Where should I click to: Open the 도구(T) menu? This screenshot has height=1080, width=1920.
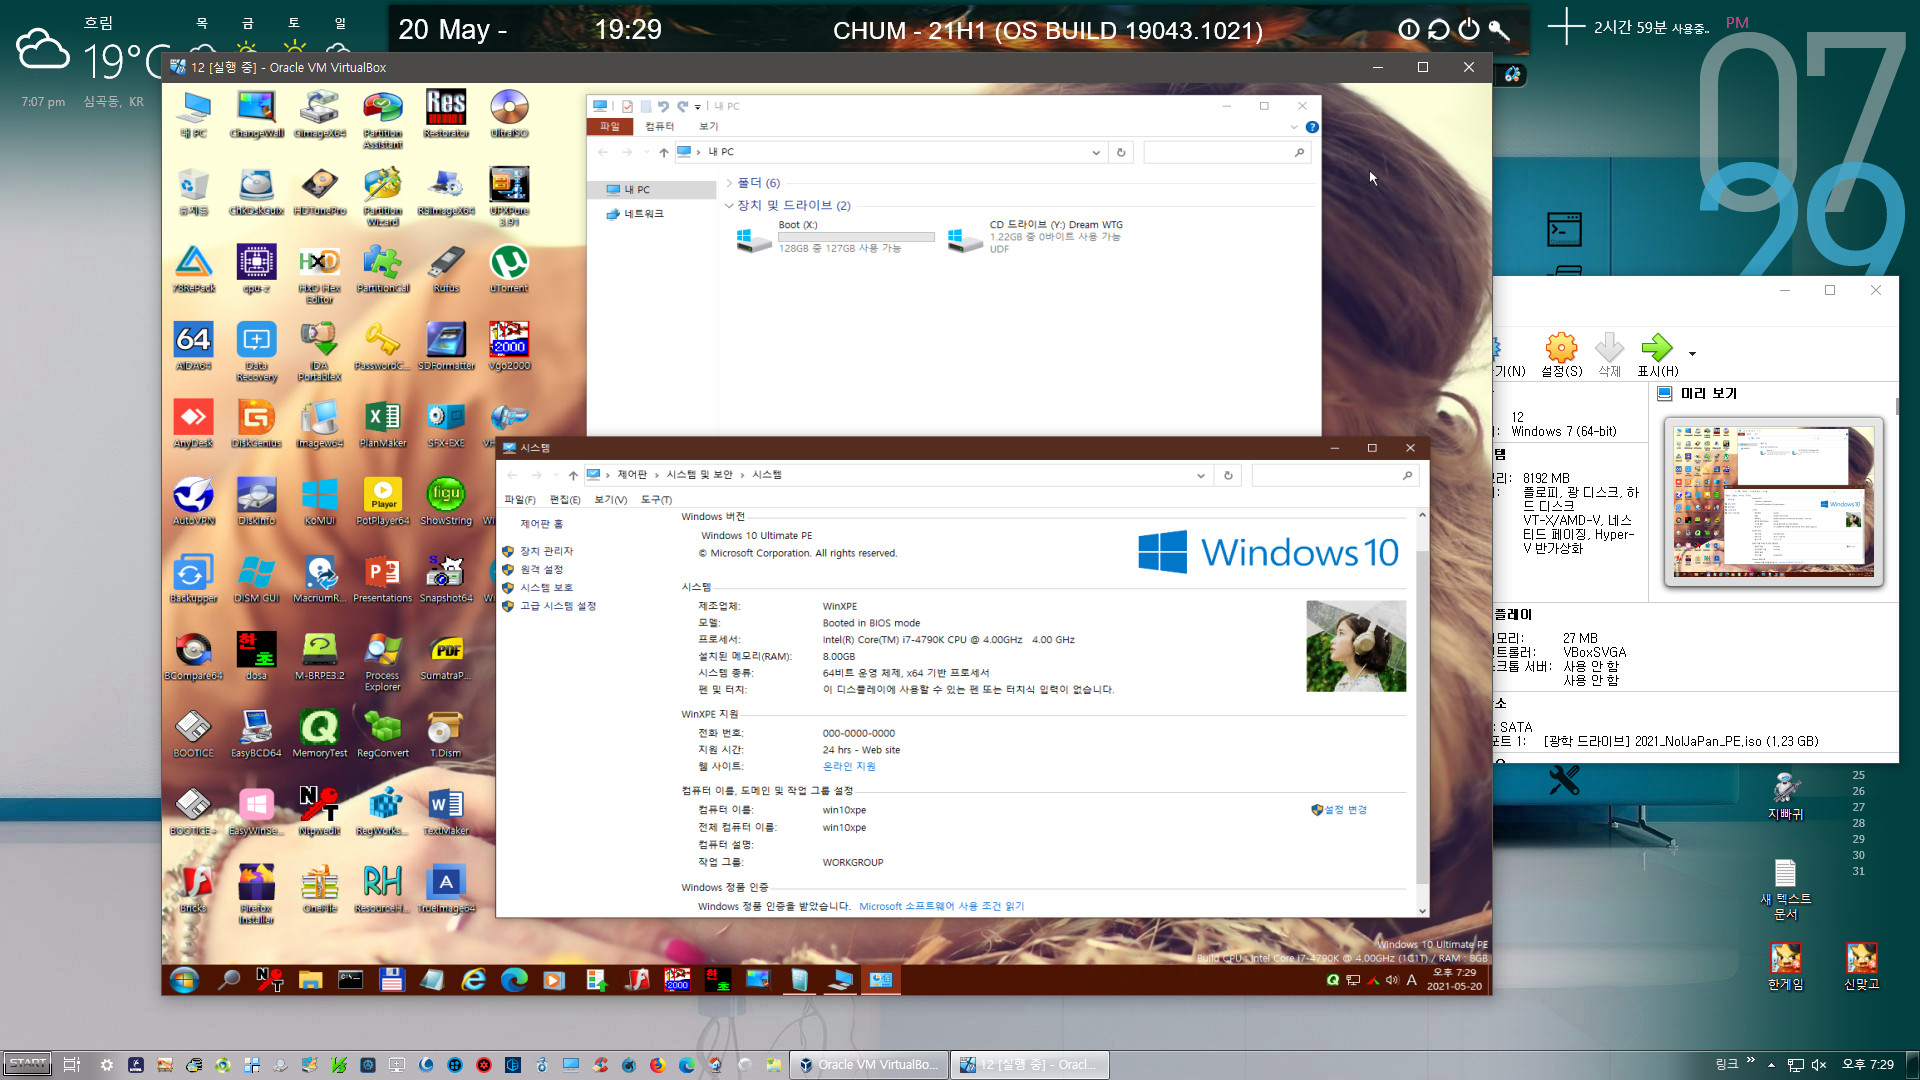[656, 500]
